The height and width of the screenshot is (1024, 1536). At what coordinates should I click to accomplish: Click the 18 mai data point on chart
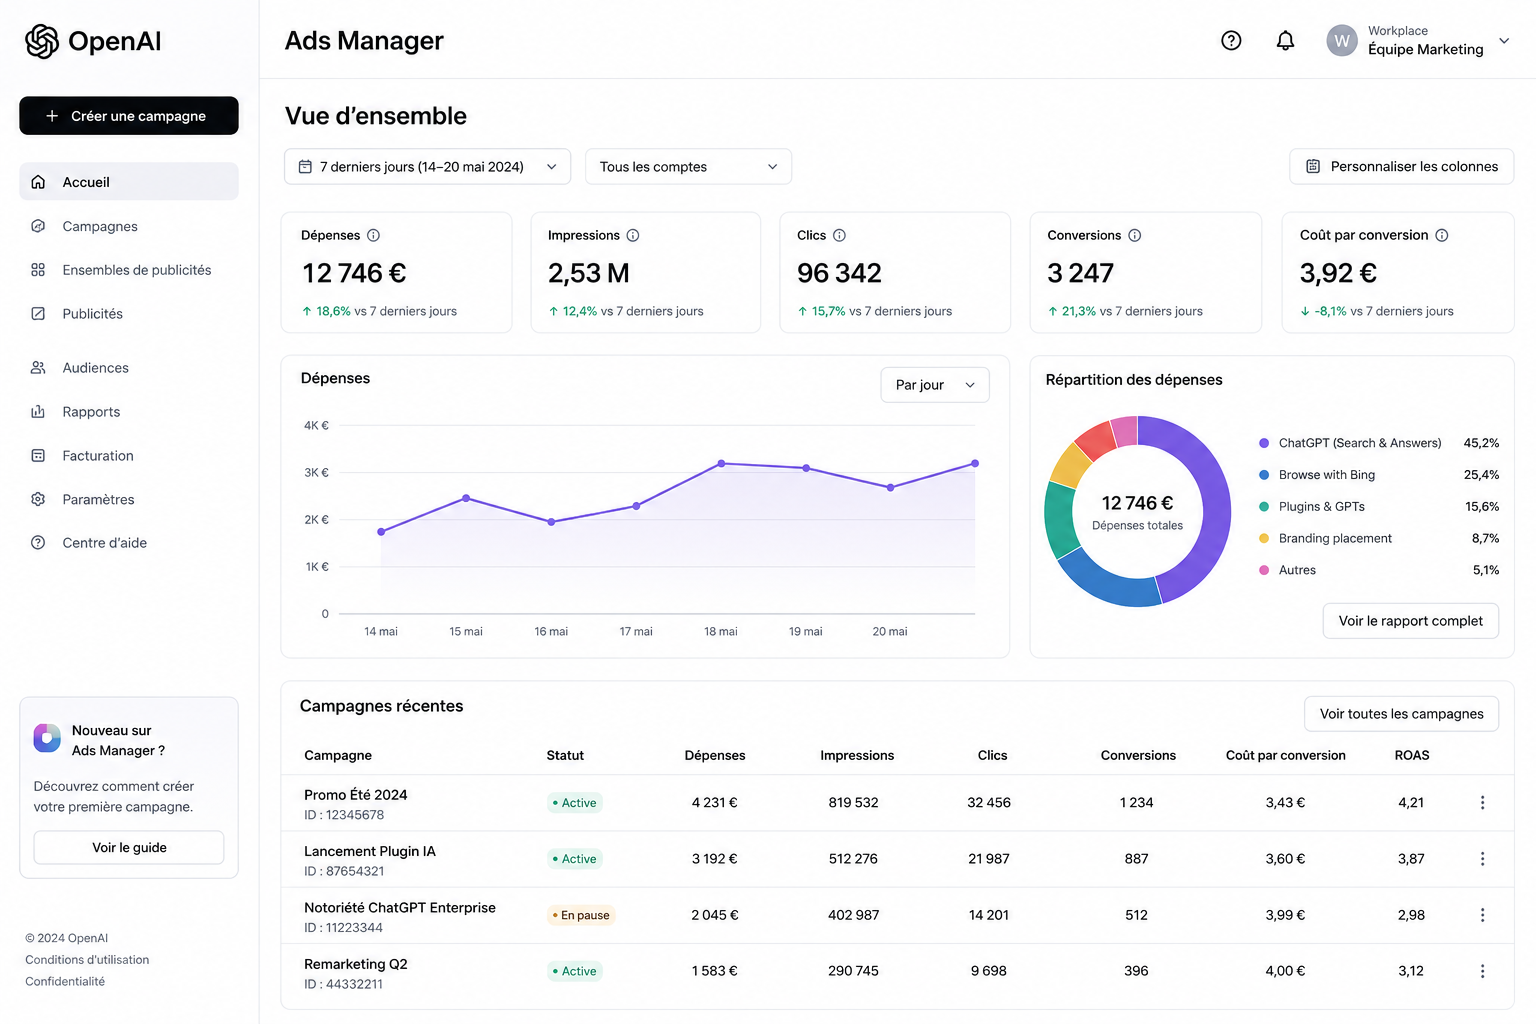click(721, 464)
